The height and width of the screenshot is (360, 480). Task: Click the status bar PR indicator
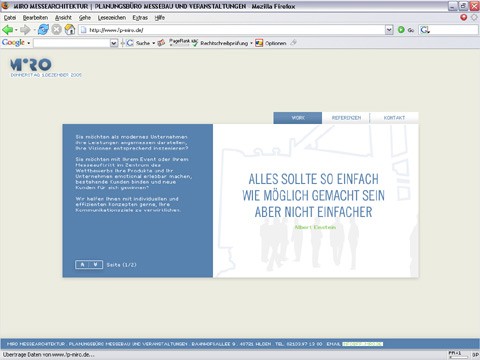(x=458, y=355)
